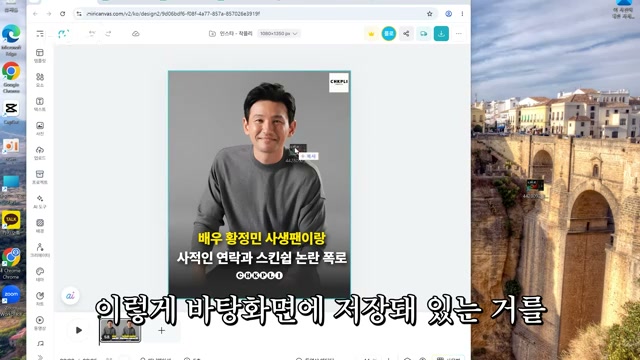Viewport: 640px width, 360px height.
Task: Open the MiriCanvas hamburger menu
Action: (40, 34)
